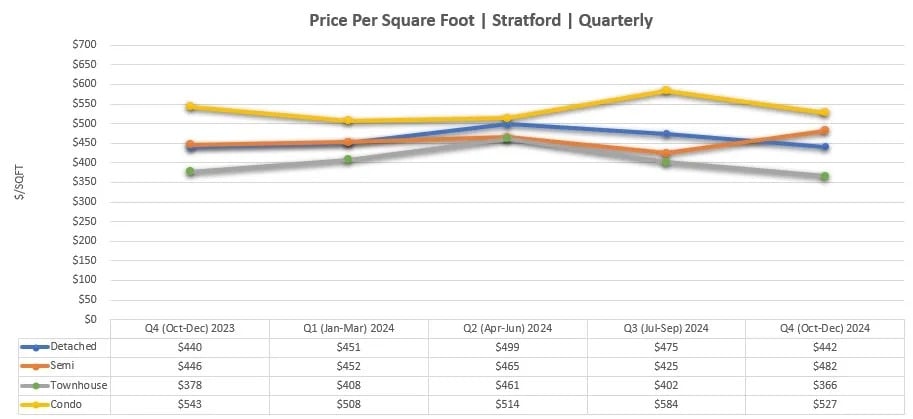Click the Semi Q4 2023 value $446
This screenshot has height=419, width=913.
pos(190,366)
